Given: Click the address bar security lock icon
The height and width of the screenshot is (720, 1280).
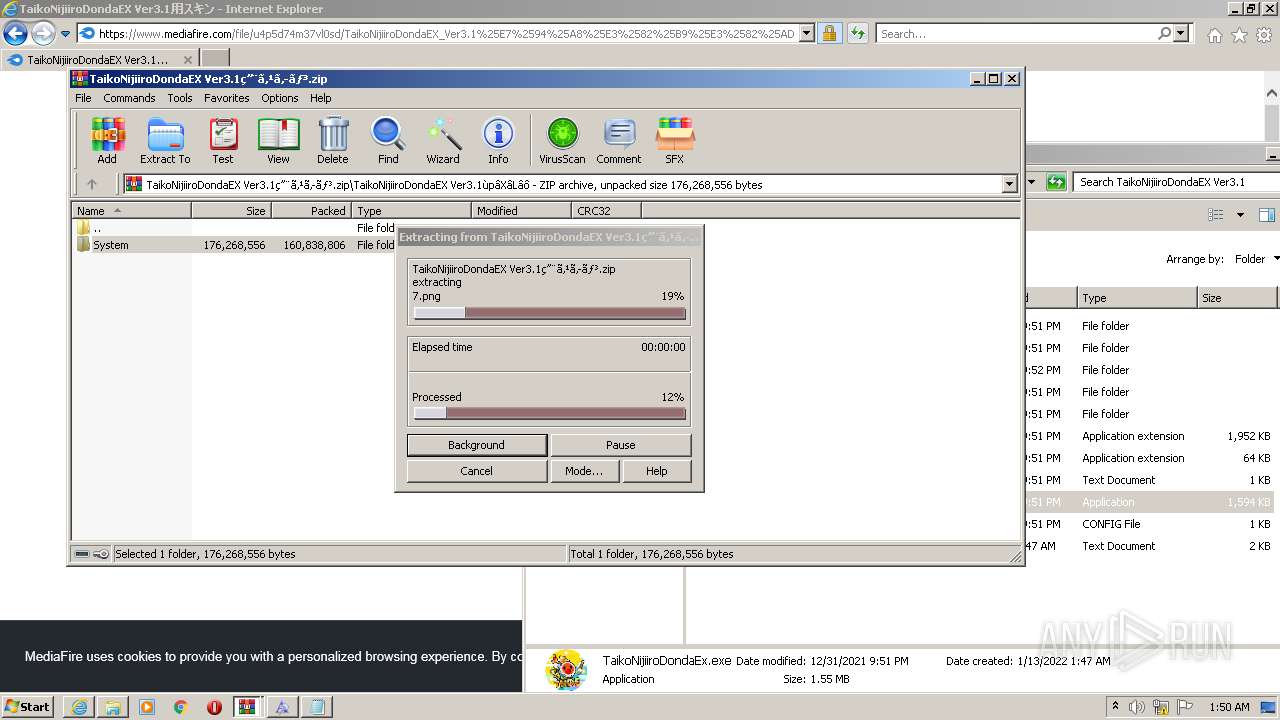Looking at the screenshot, I should coord(829,33).
